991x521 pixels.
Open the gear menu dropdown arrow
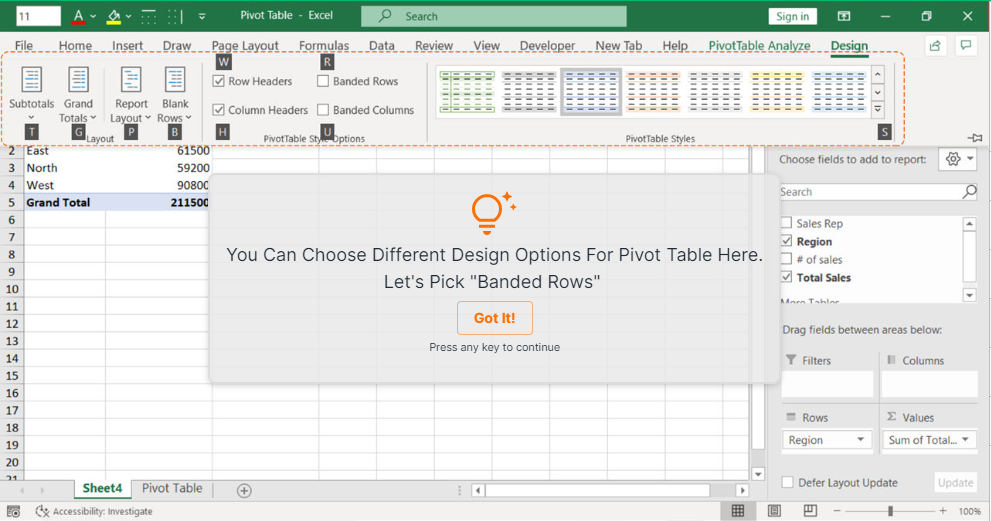[970, 159]
